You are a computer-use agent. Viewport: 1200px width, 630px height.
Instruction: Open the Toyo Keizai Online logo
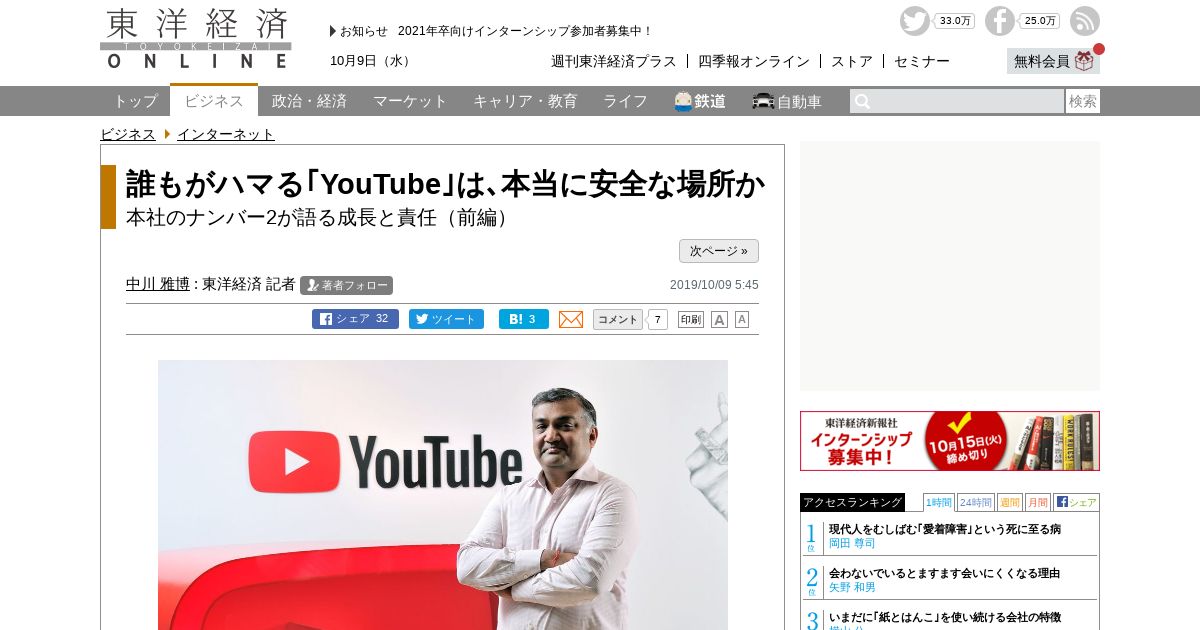click(x=196, y=39)
